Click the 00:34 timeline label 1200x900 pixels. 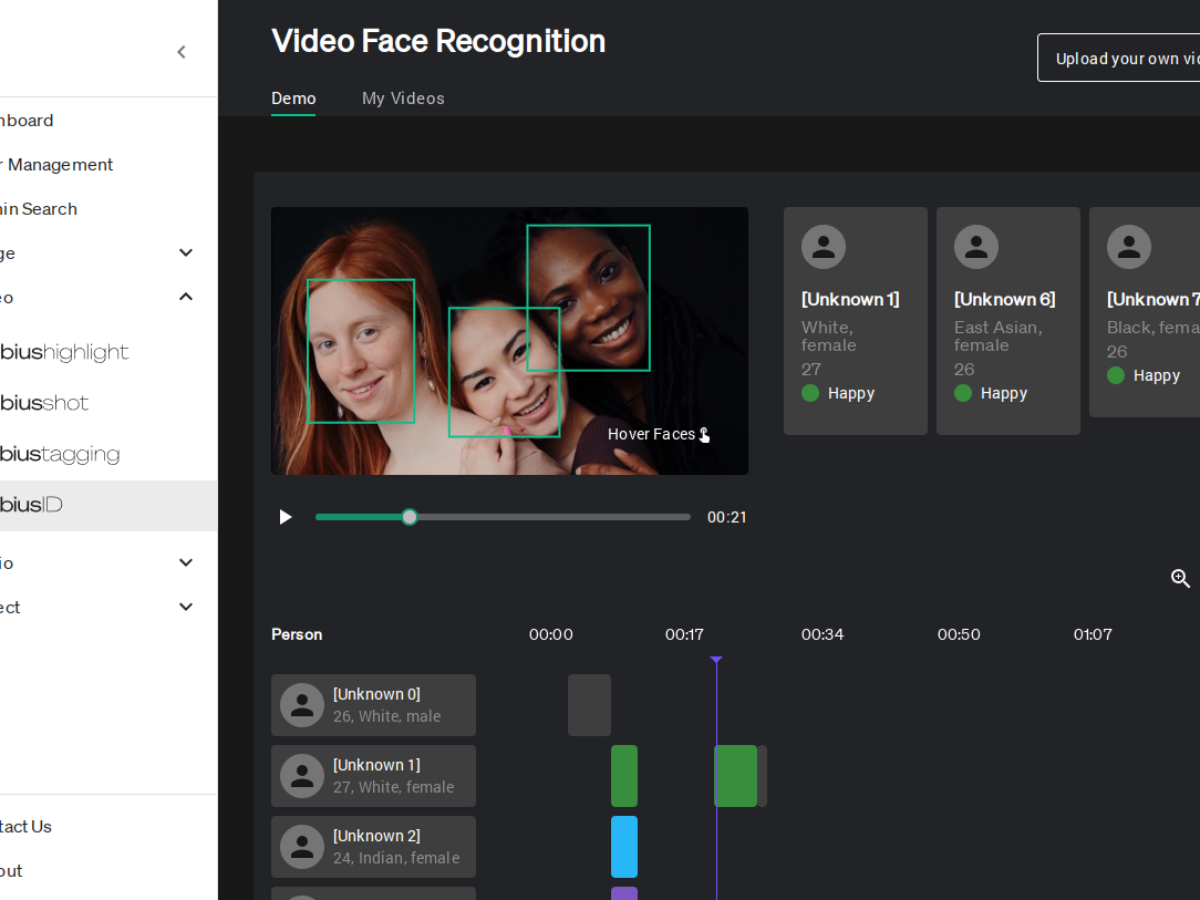[823, 634]
